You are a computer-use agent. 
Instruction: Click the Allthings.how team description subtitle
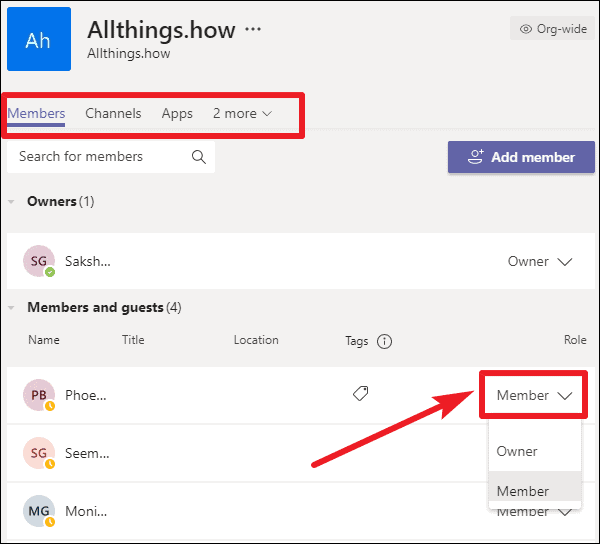(129, 54)
